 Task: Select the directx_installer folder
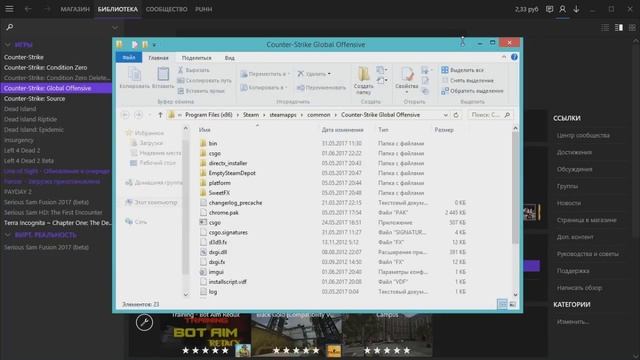click(x=228, y=163)
